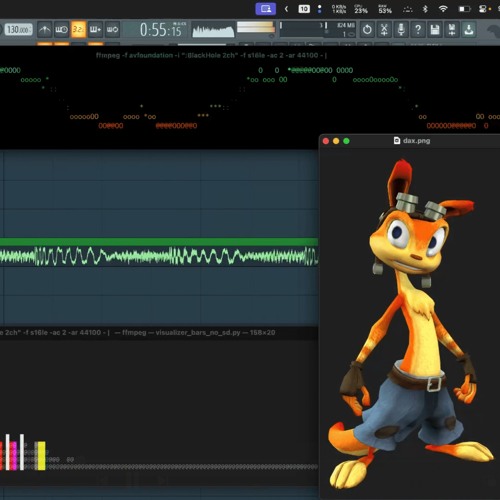Close the dax.png preview window
This screenshot has width=500, height=500.
326,141
